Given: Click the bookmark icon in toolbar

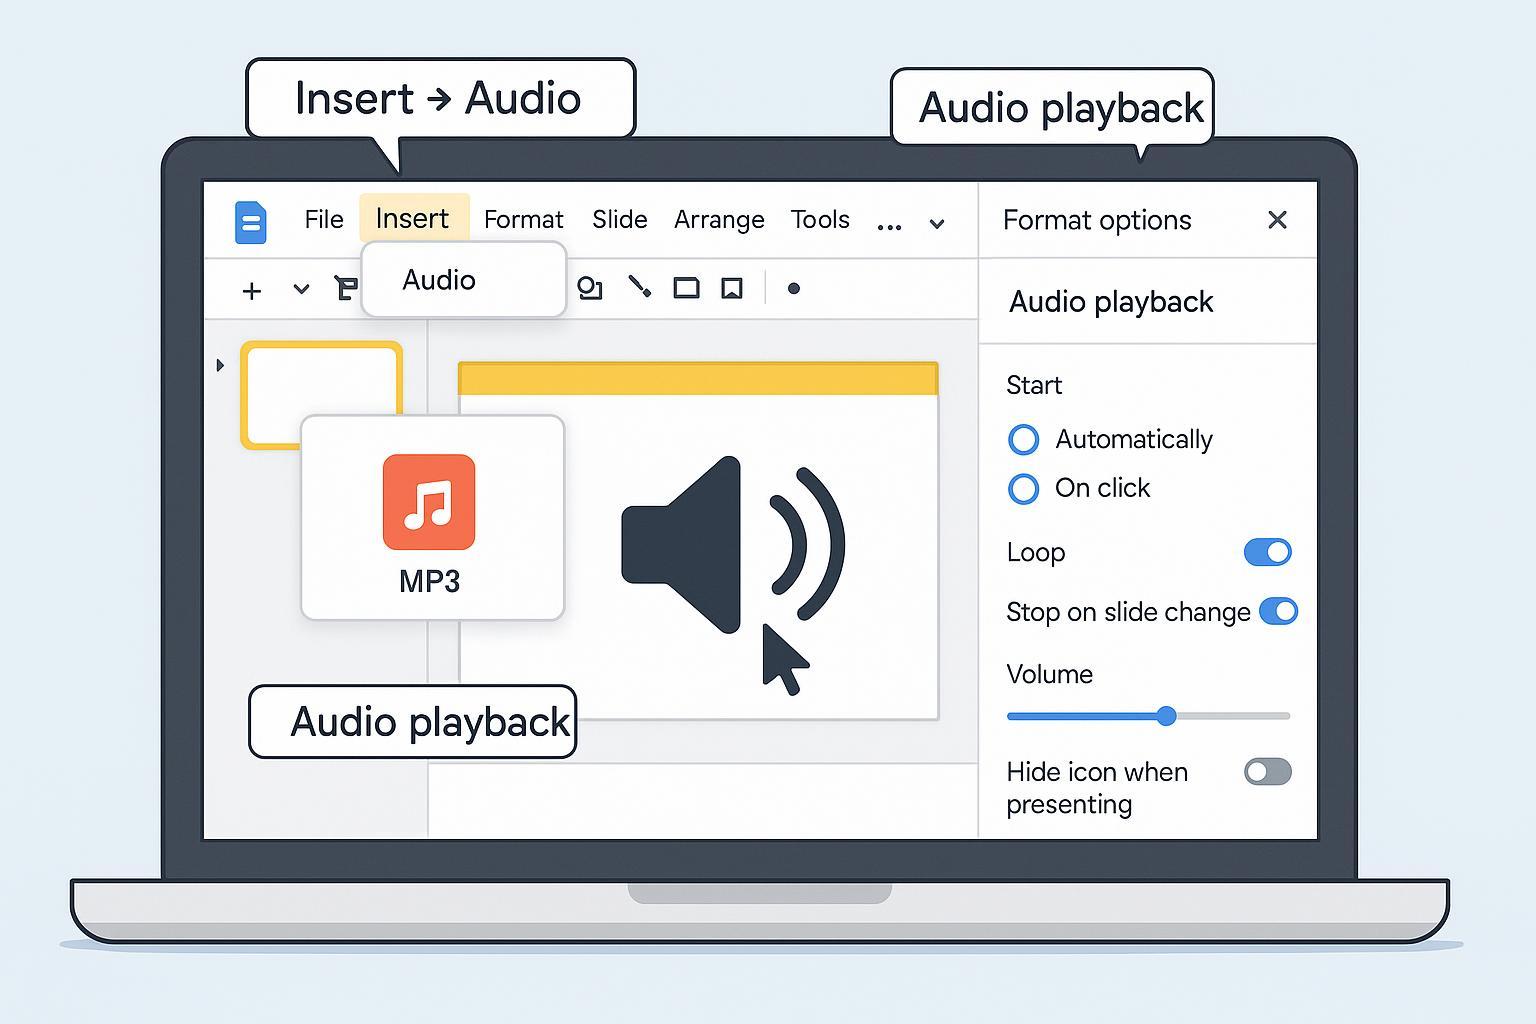Looking at the screenshot, I should click(732, 289).
